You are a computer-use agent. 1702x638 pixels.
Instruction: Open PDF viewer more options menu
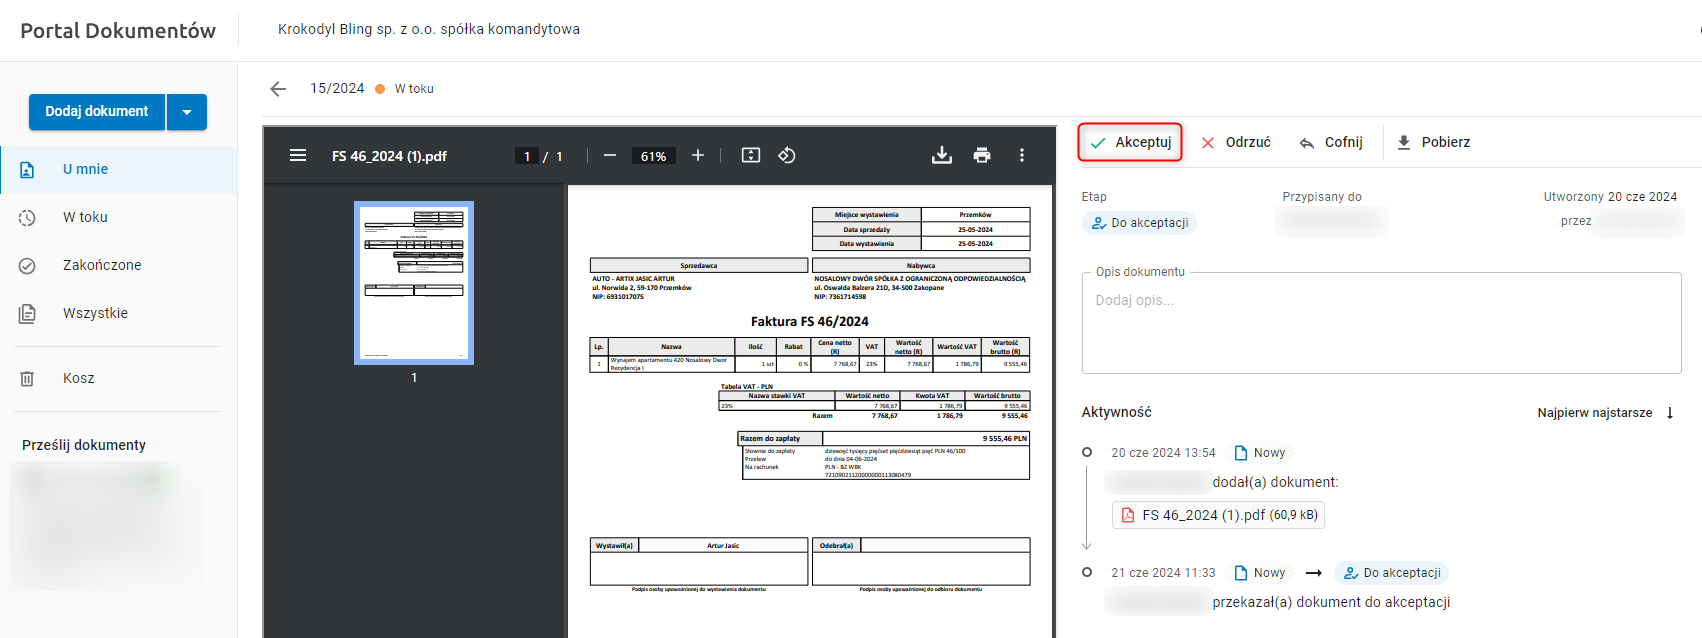(1021, 155)
